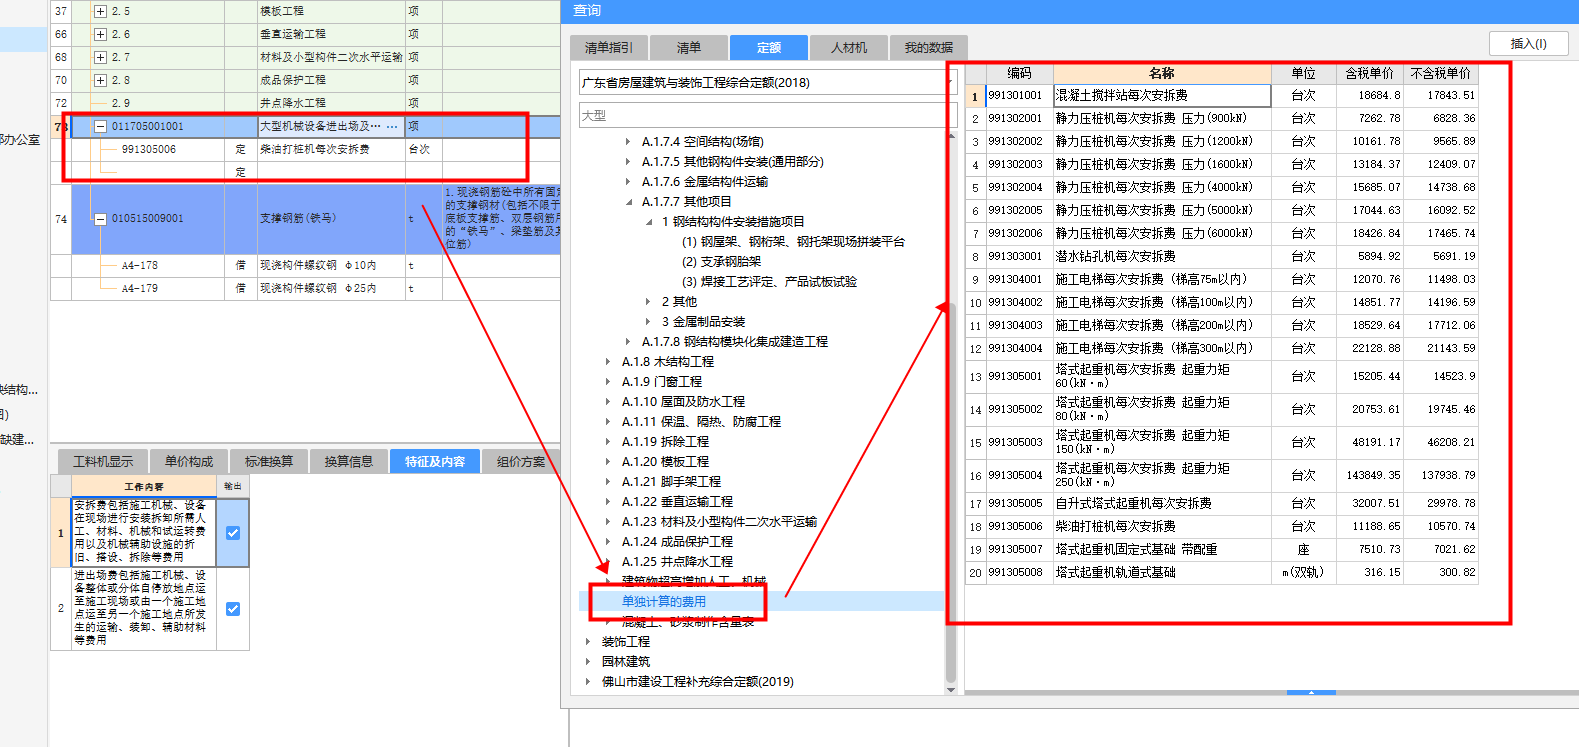
Task: Collapse item 011705001001 row
Action: click(x=100, y=126)
